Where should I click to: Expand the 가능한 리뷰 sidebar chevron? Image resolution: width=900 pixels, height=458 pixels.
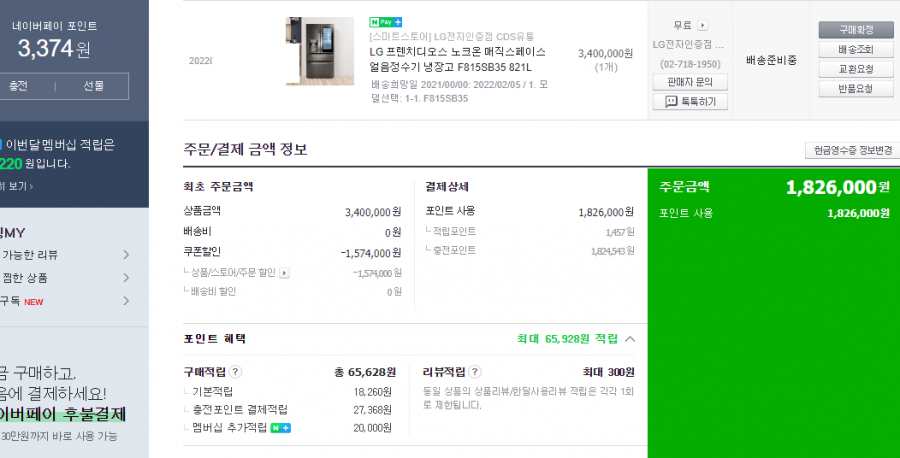click(x=126, y=255)
